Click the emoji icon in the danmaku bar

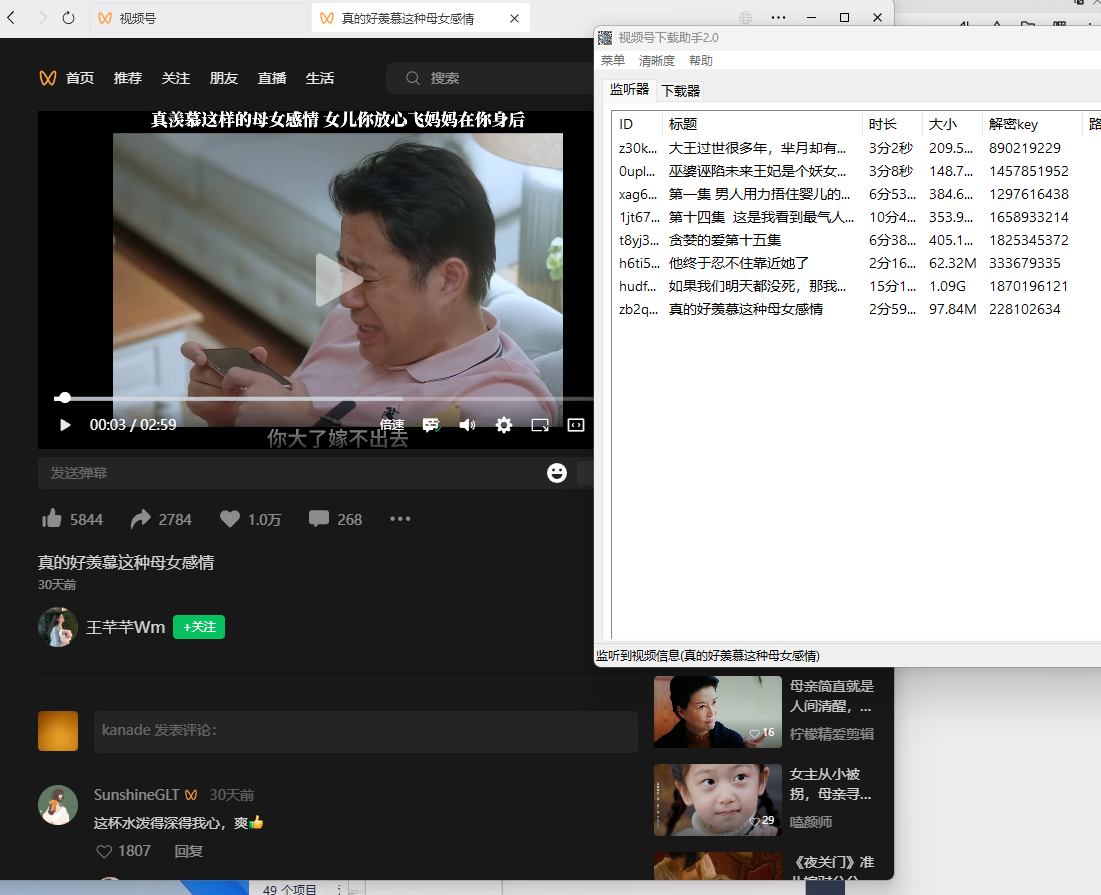tap(557, 472)
